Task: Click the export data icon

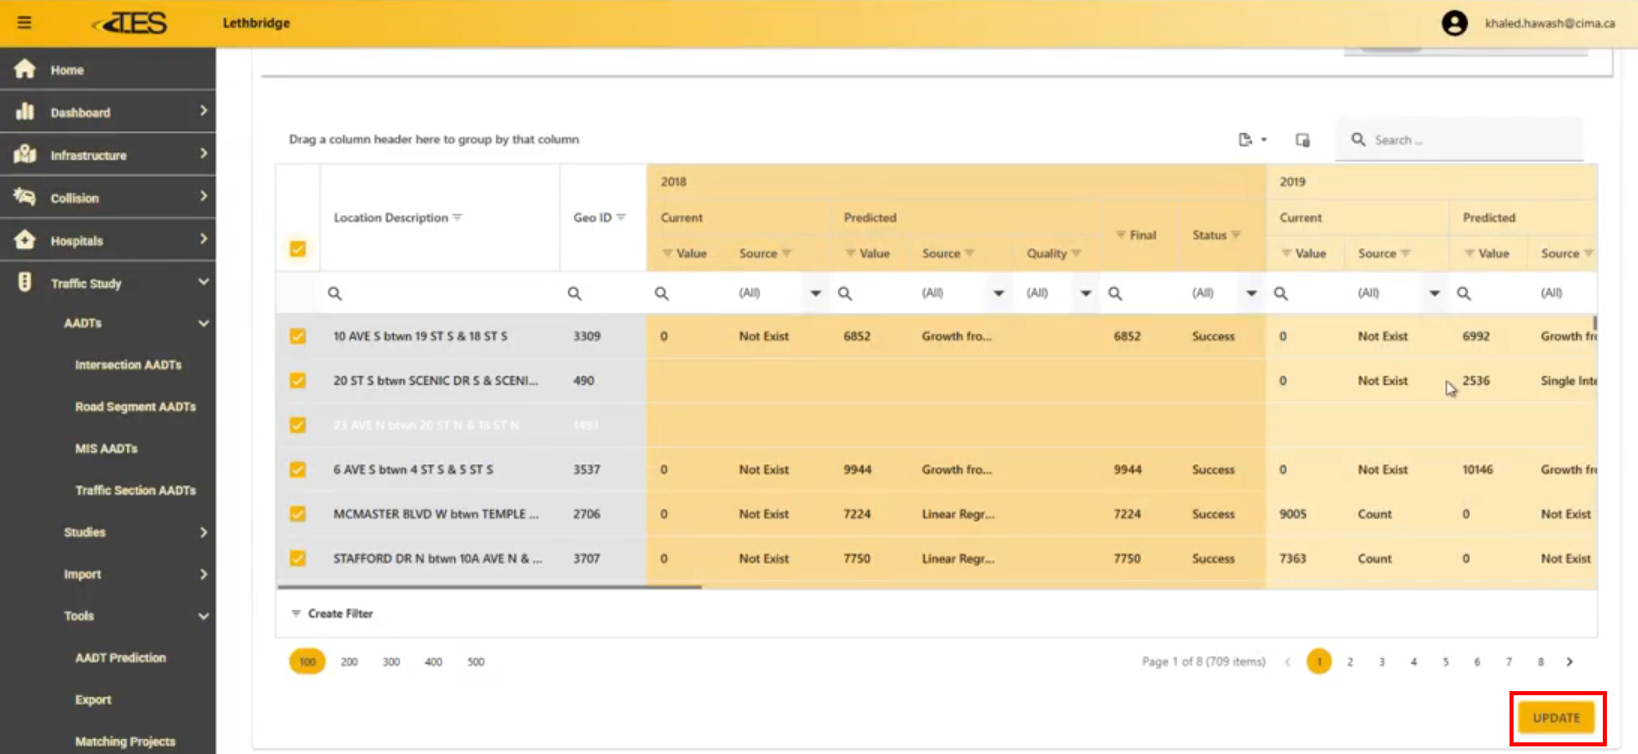Action: (1246, 140)
